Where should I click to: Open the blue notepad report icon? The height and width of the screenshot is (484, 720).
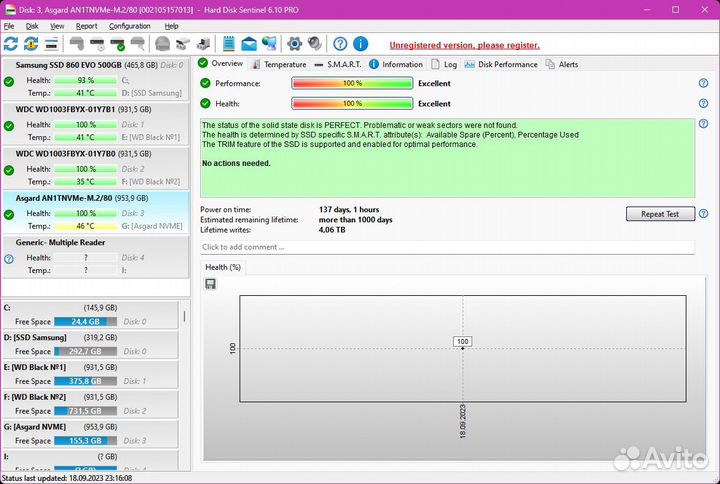pyautogui.click(x=229, y=44)
